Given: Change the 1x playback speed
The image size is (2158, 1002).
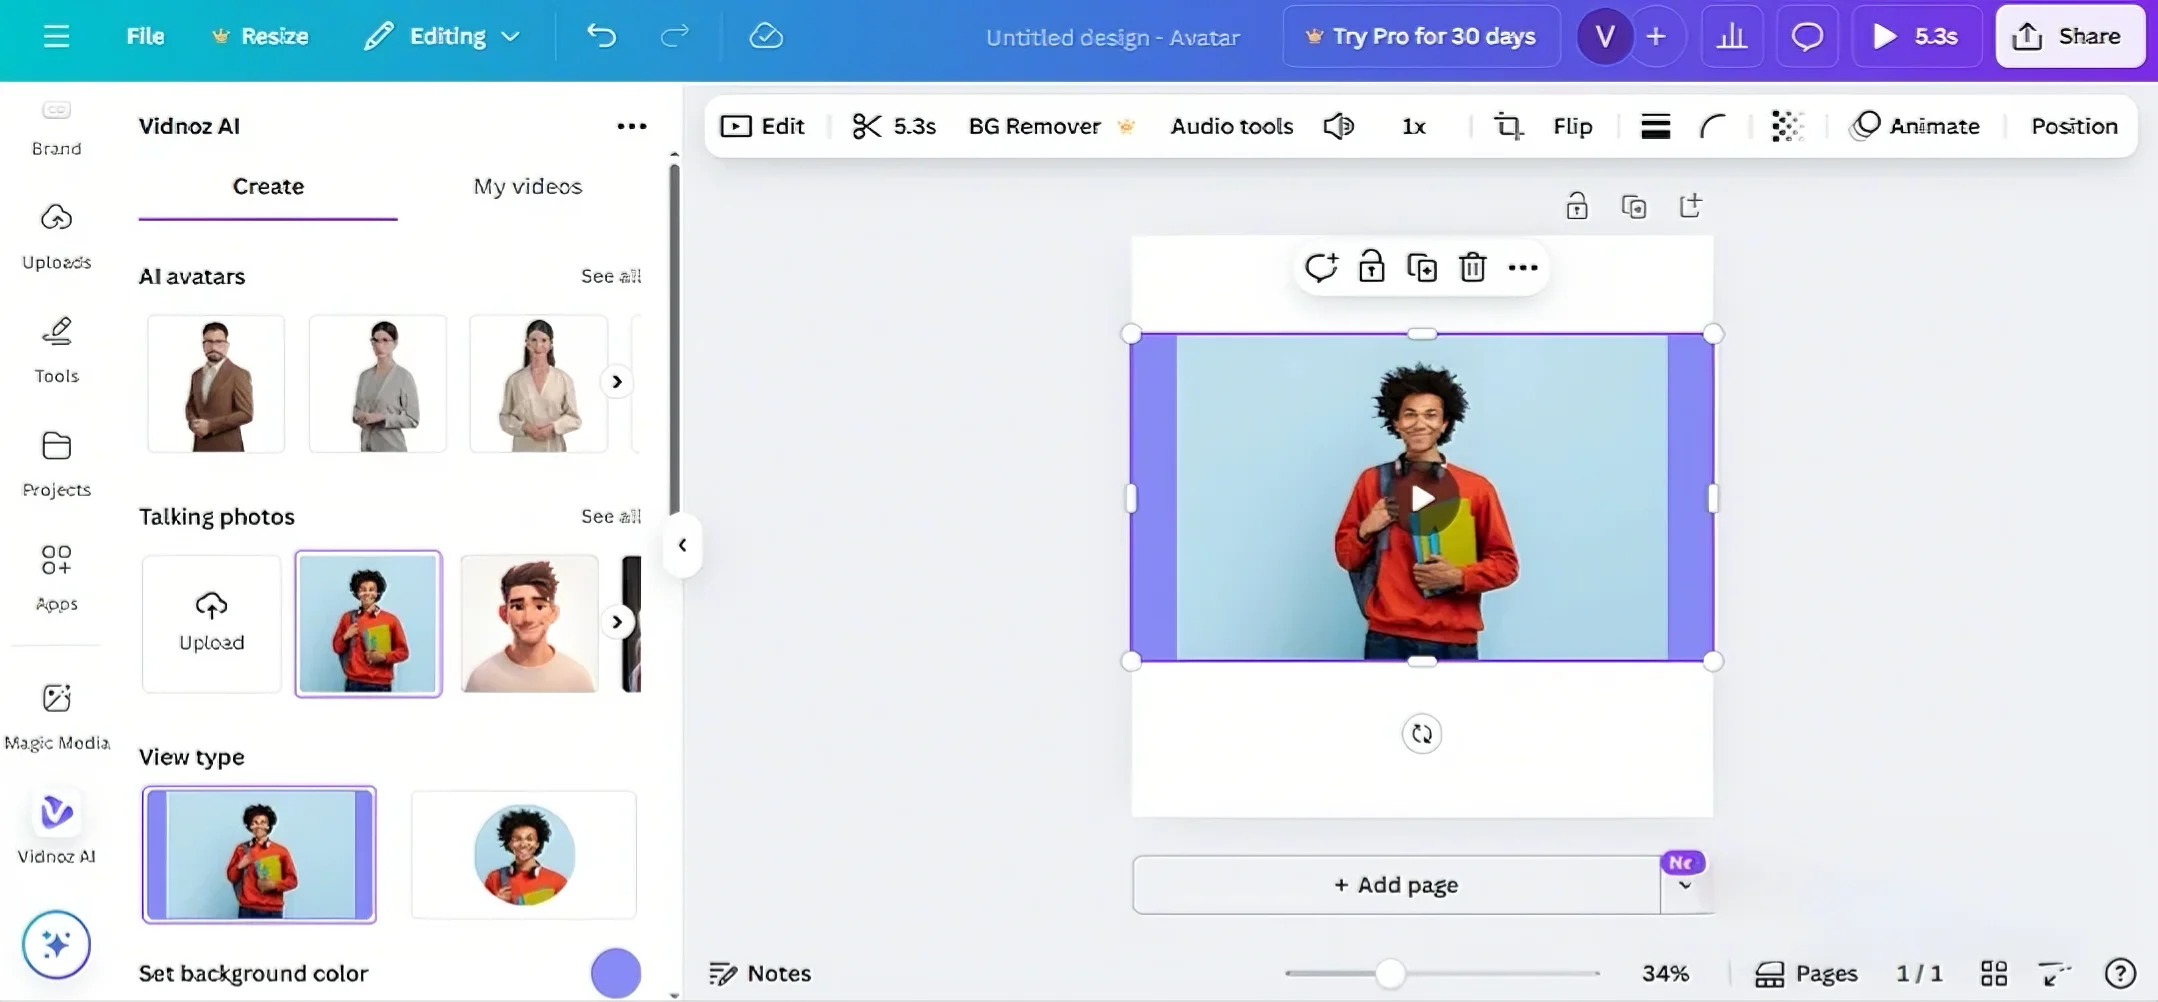Looking at the screenshot, I should 1414,126.
